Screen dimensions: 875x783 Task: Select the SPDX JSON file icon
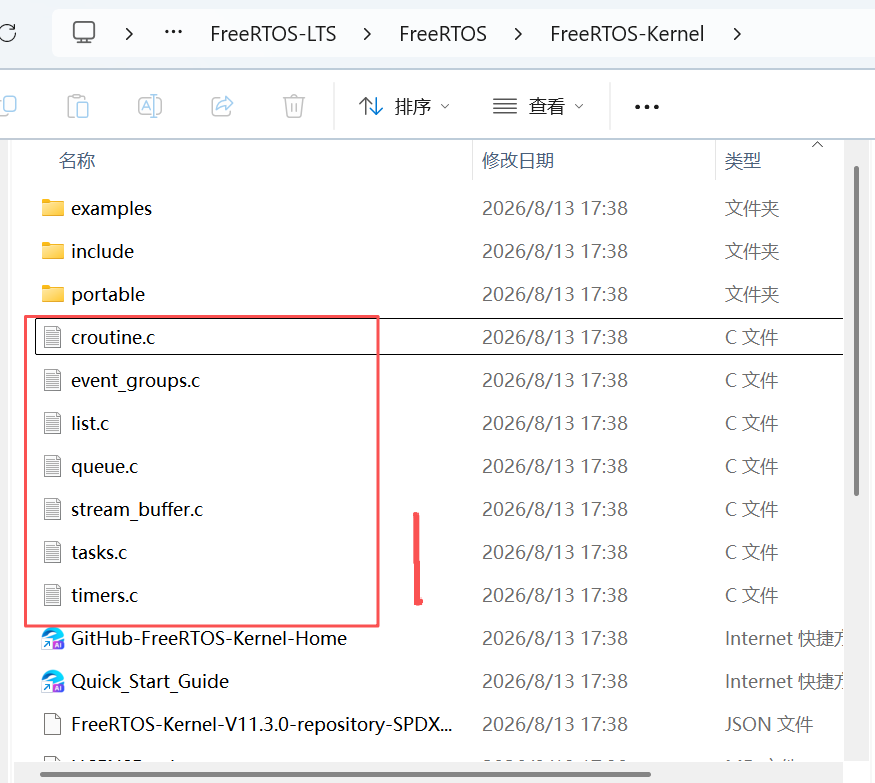[x=52, y=724]
